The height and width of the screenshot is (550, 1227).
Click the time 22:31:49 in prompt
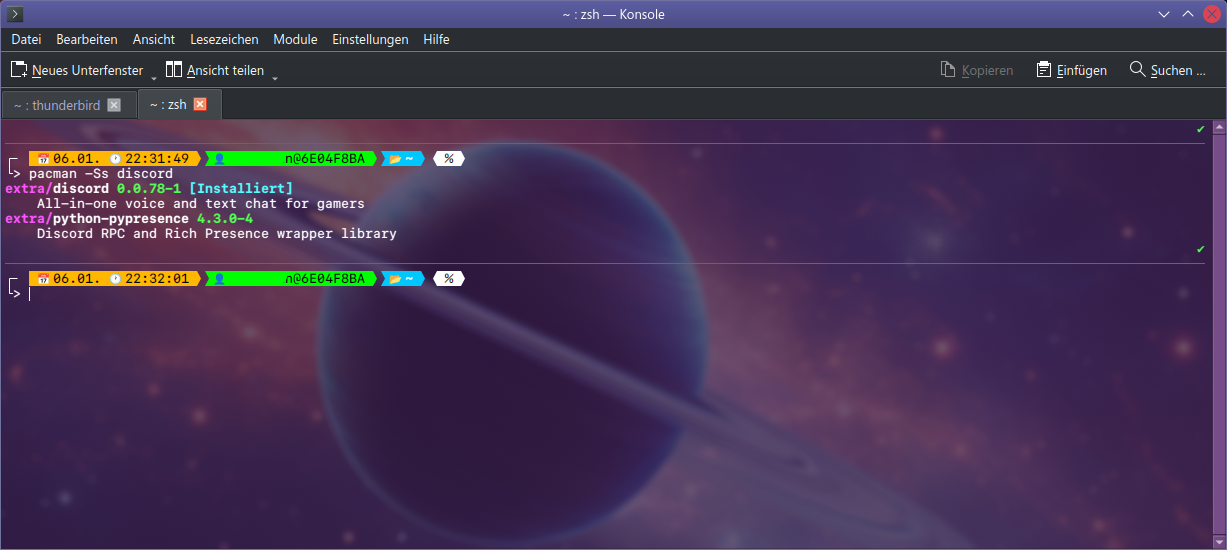pos(157,159)
